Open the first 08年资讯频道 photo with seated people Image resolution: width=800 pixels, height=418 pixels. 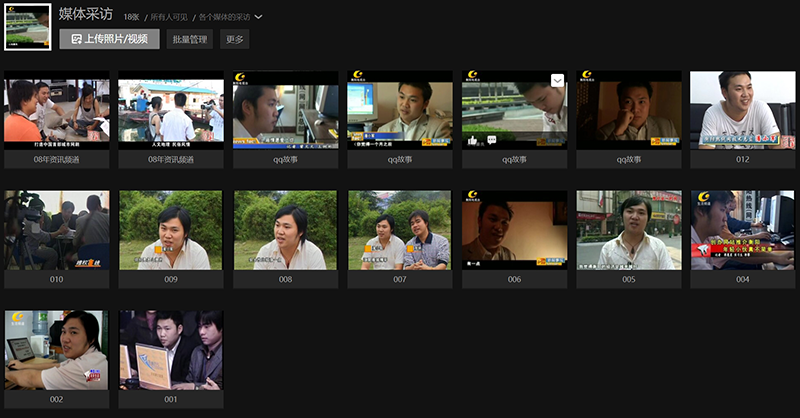coord(56,110)
